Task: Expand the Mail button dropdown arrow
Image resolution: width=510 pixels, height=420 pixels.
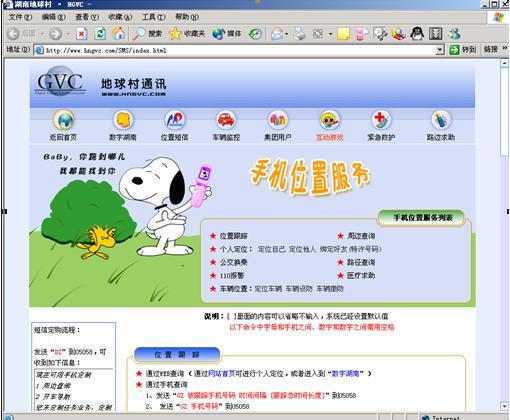Action: point(286,34)
